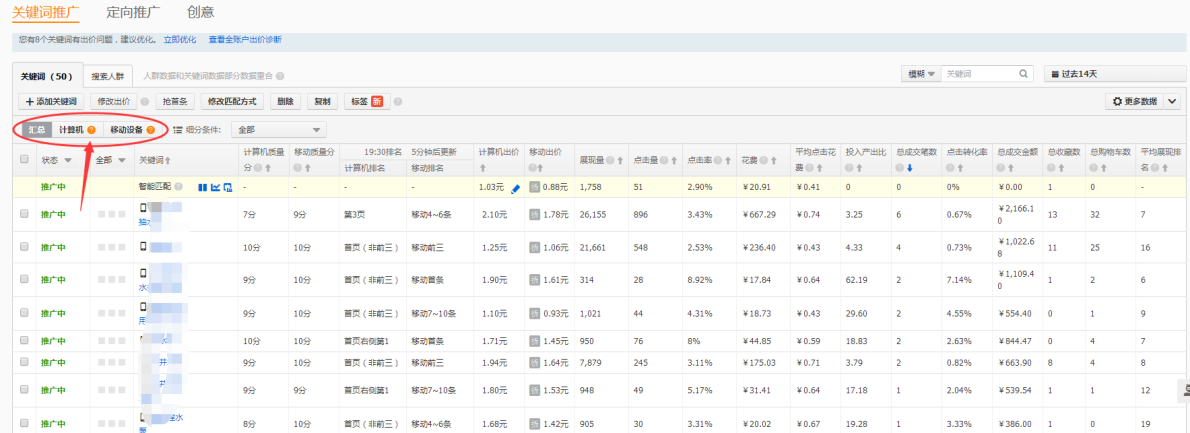The width and height of the screenshot is (1190, 433).
Task: Switch to the 定向推广 top tab
Action: (x=131, y=12)
